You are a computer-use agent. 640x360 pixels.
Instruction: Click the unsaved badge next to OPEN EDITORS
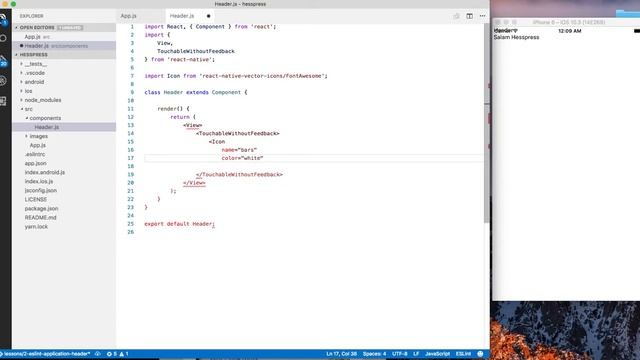click(x=70, y=28)
